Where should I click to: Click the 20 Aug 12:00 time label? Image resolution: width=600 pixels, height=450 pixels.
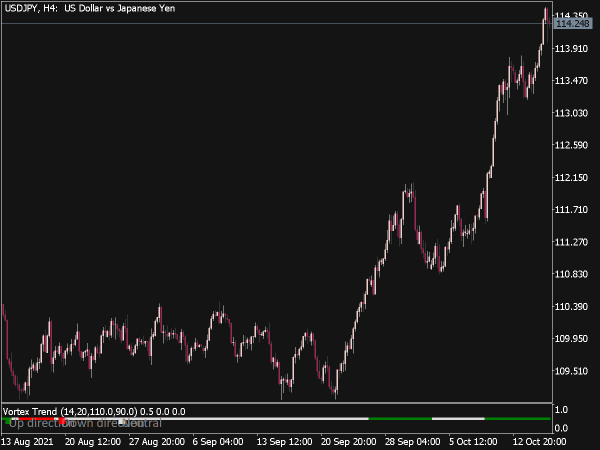[x=93, y=442]
